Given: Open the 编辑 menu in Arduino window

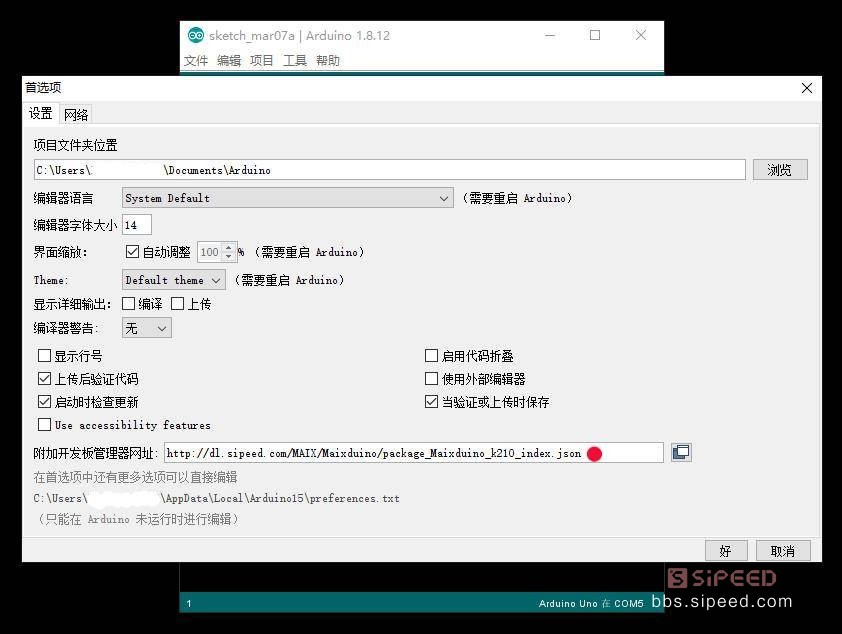Looking at the screenshot, I should tap(229, 61).
